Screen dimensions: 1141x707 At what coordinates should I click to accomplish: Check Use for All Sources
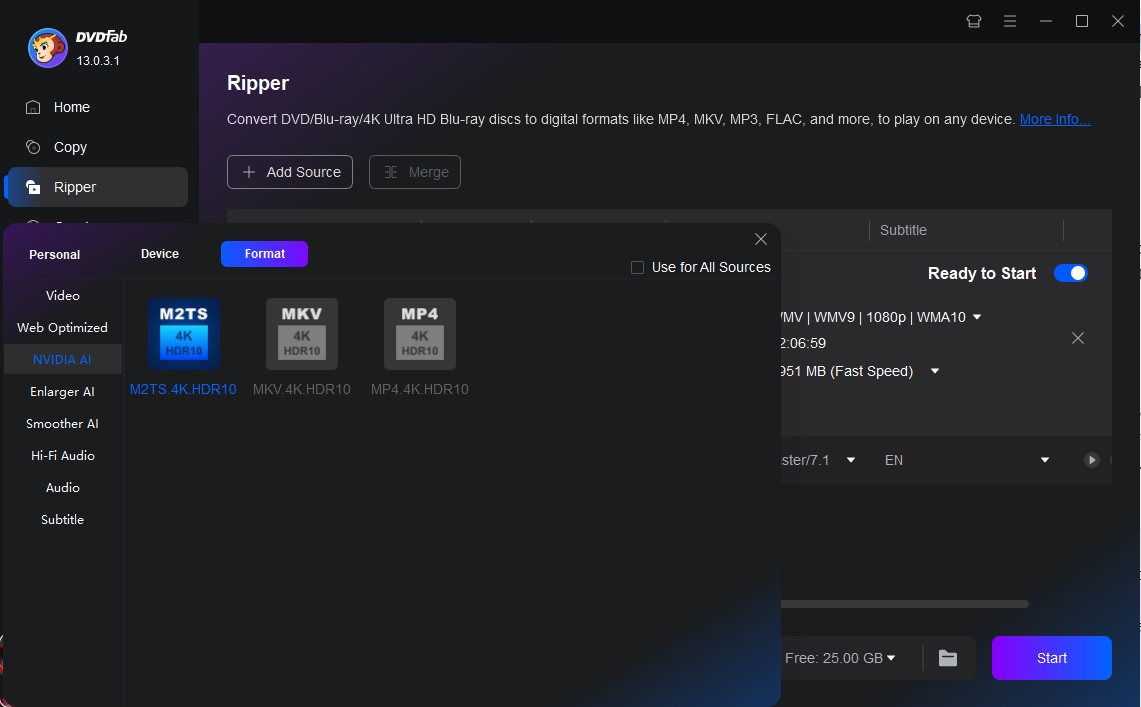coord(637,267)
